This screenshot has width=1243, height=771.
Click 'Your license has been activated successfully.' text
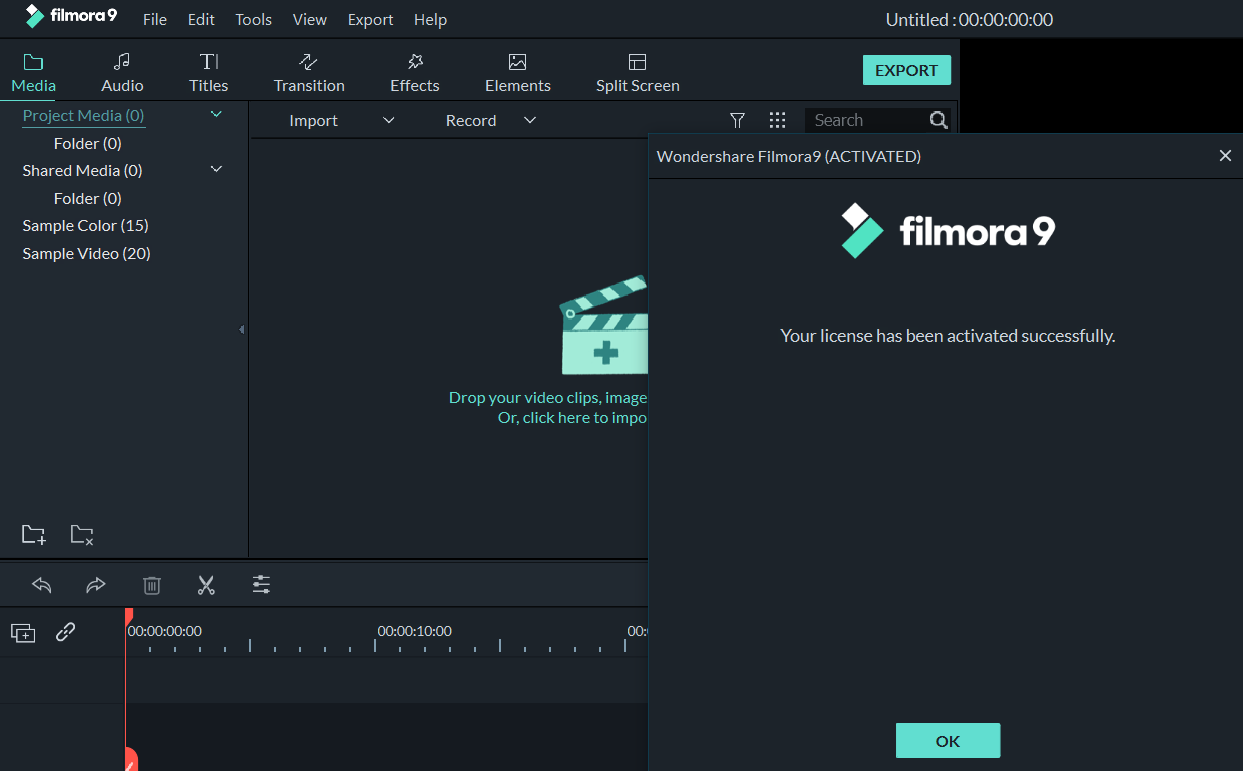[x=947, y=336]
